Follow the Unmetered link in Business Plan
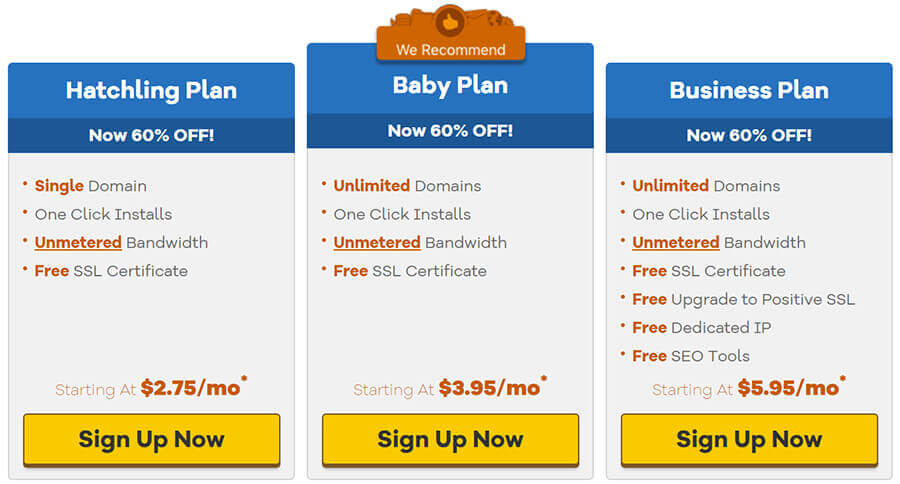The height and width of the screenshot is (484, 900). coord(676,243)
